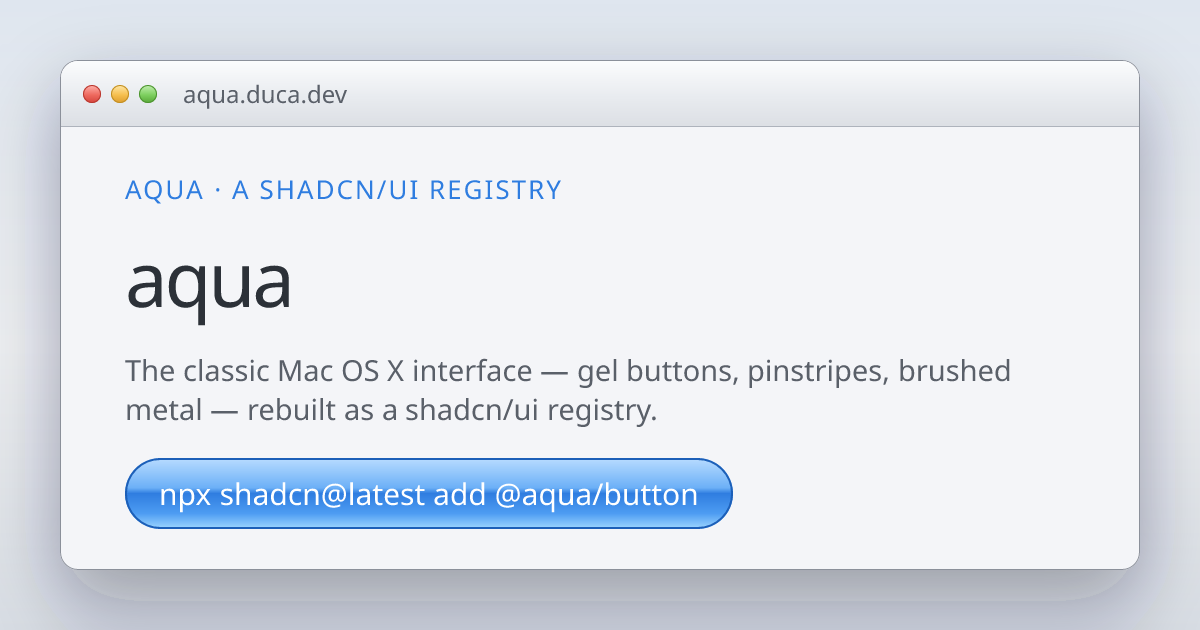Viewport: 1200px width, 630px height.
Task: Click the word 'REGISTRY' in the blue eyebrow text
Action: [x=495, y=190]
